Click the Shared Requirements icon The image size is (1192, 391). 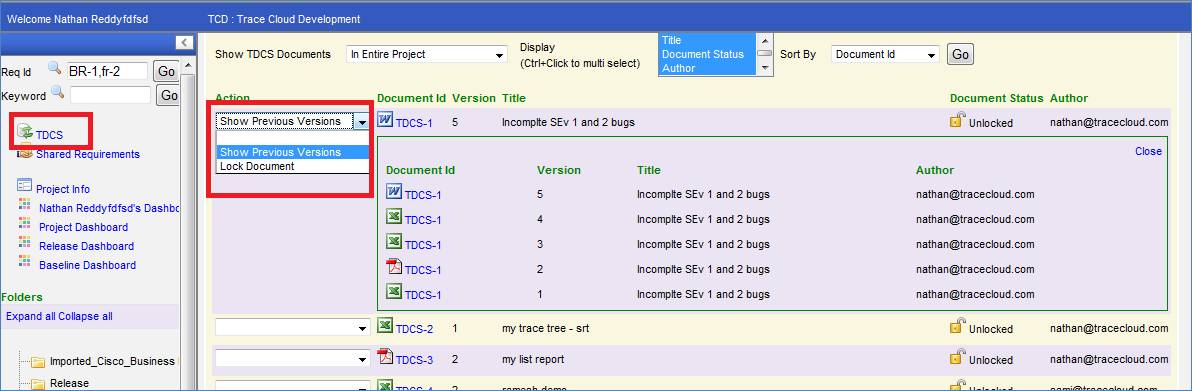24,154
